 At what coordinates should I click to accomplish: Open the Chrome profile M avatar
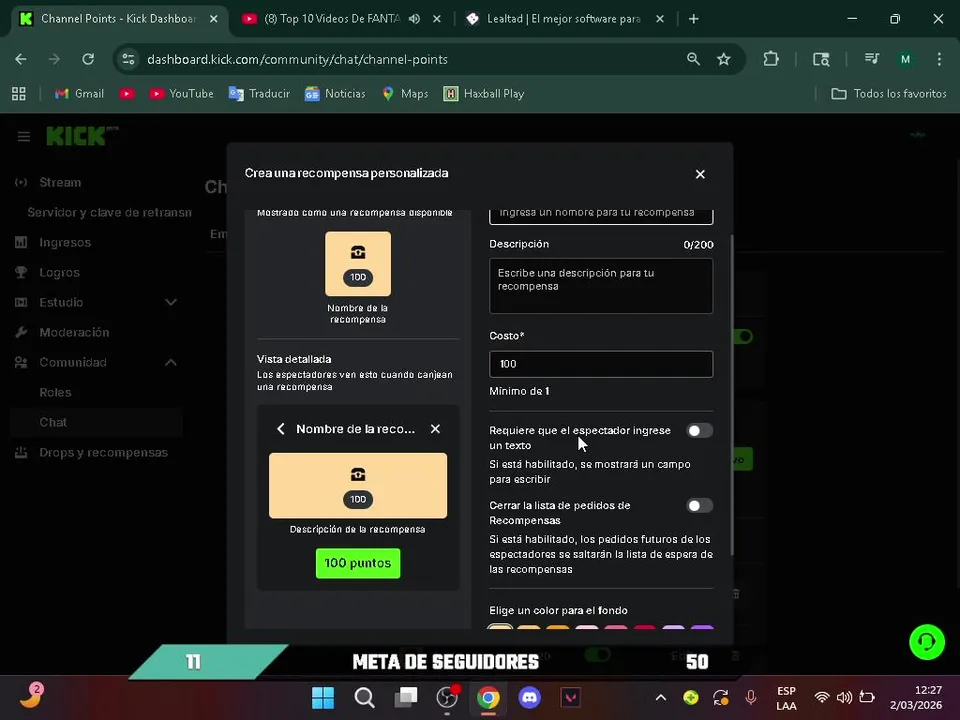point(905,59)
